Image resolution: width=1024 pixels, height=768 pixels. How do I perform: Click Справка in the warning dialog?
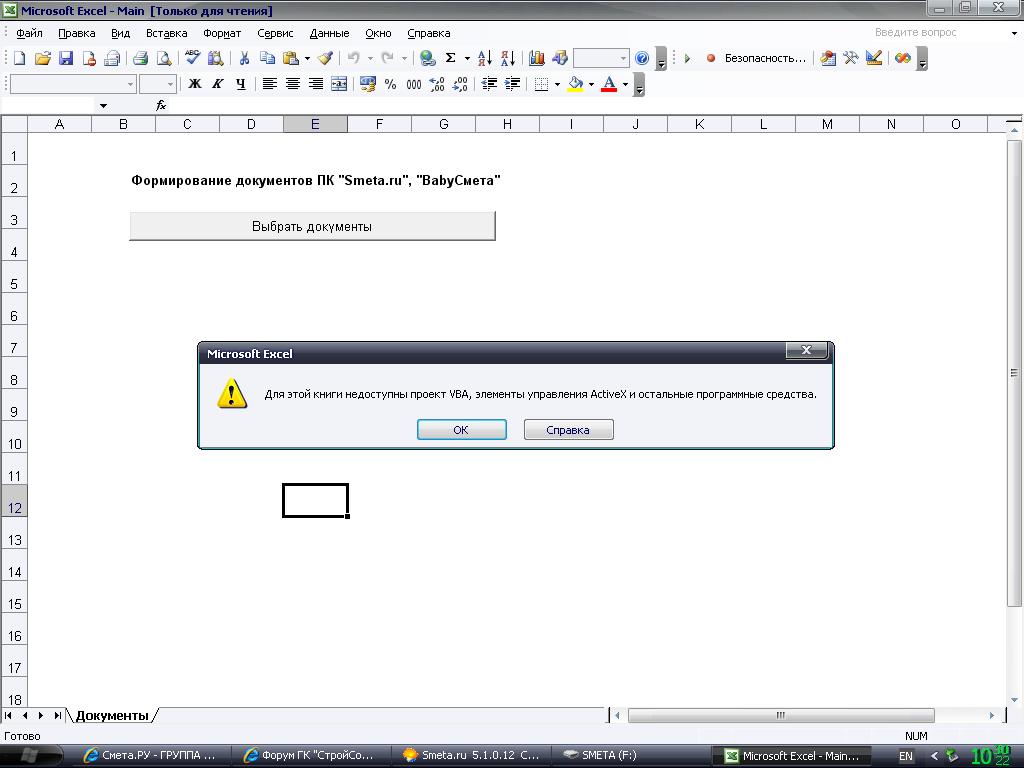[x=568, y=430]
